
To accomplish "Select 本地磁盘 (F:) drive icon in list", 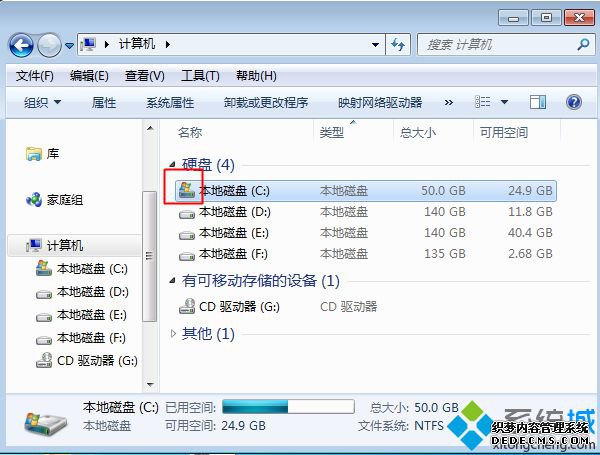I will tap(187, 256).
